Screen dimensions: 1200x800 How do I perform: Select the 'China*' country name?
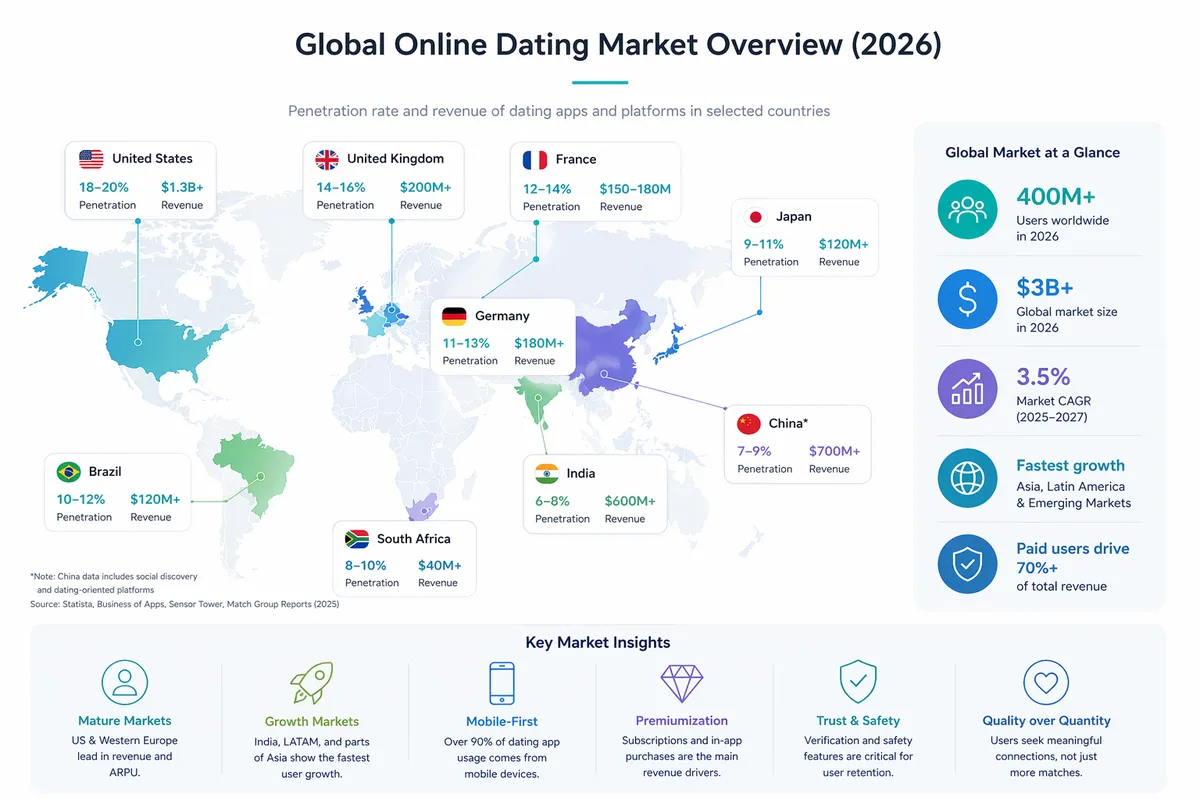point(787,424)
